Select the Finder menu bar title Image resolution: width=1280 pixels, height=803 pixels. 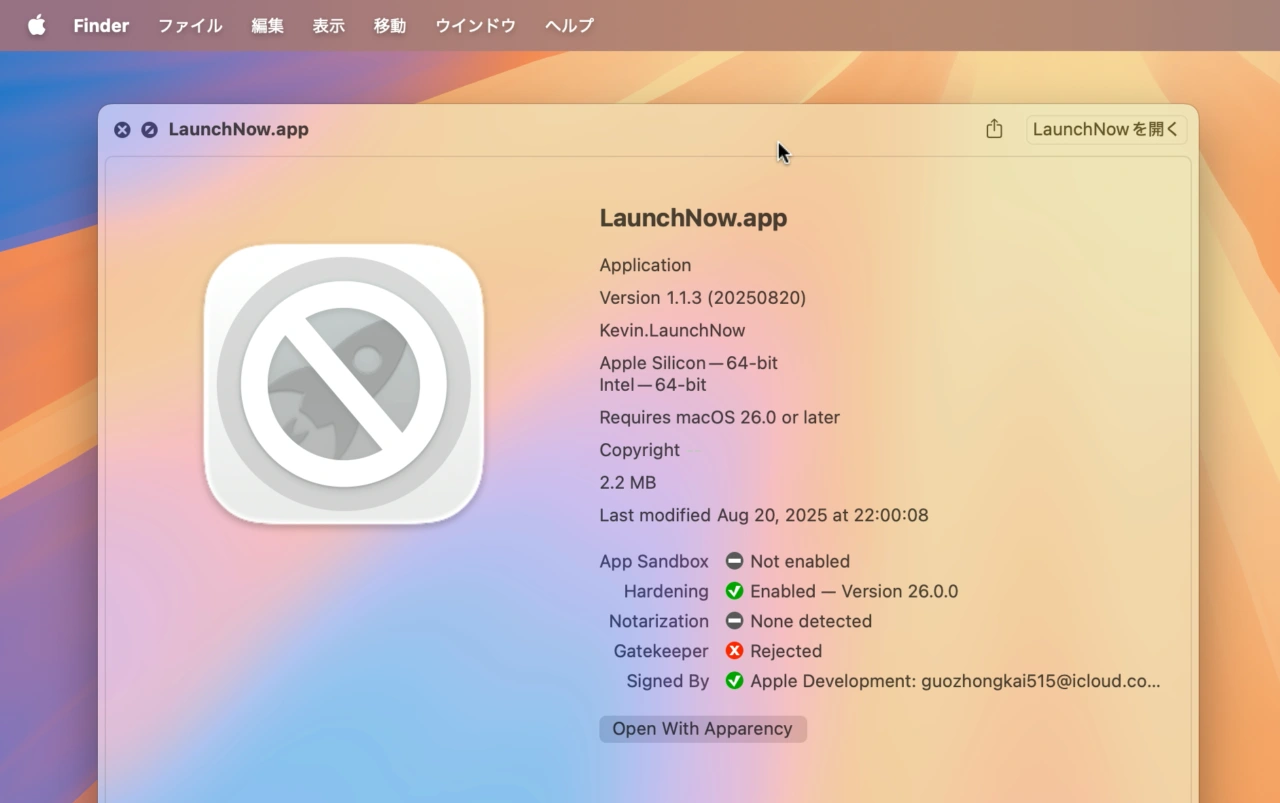(x=100, y=25)
